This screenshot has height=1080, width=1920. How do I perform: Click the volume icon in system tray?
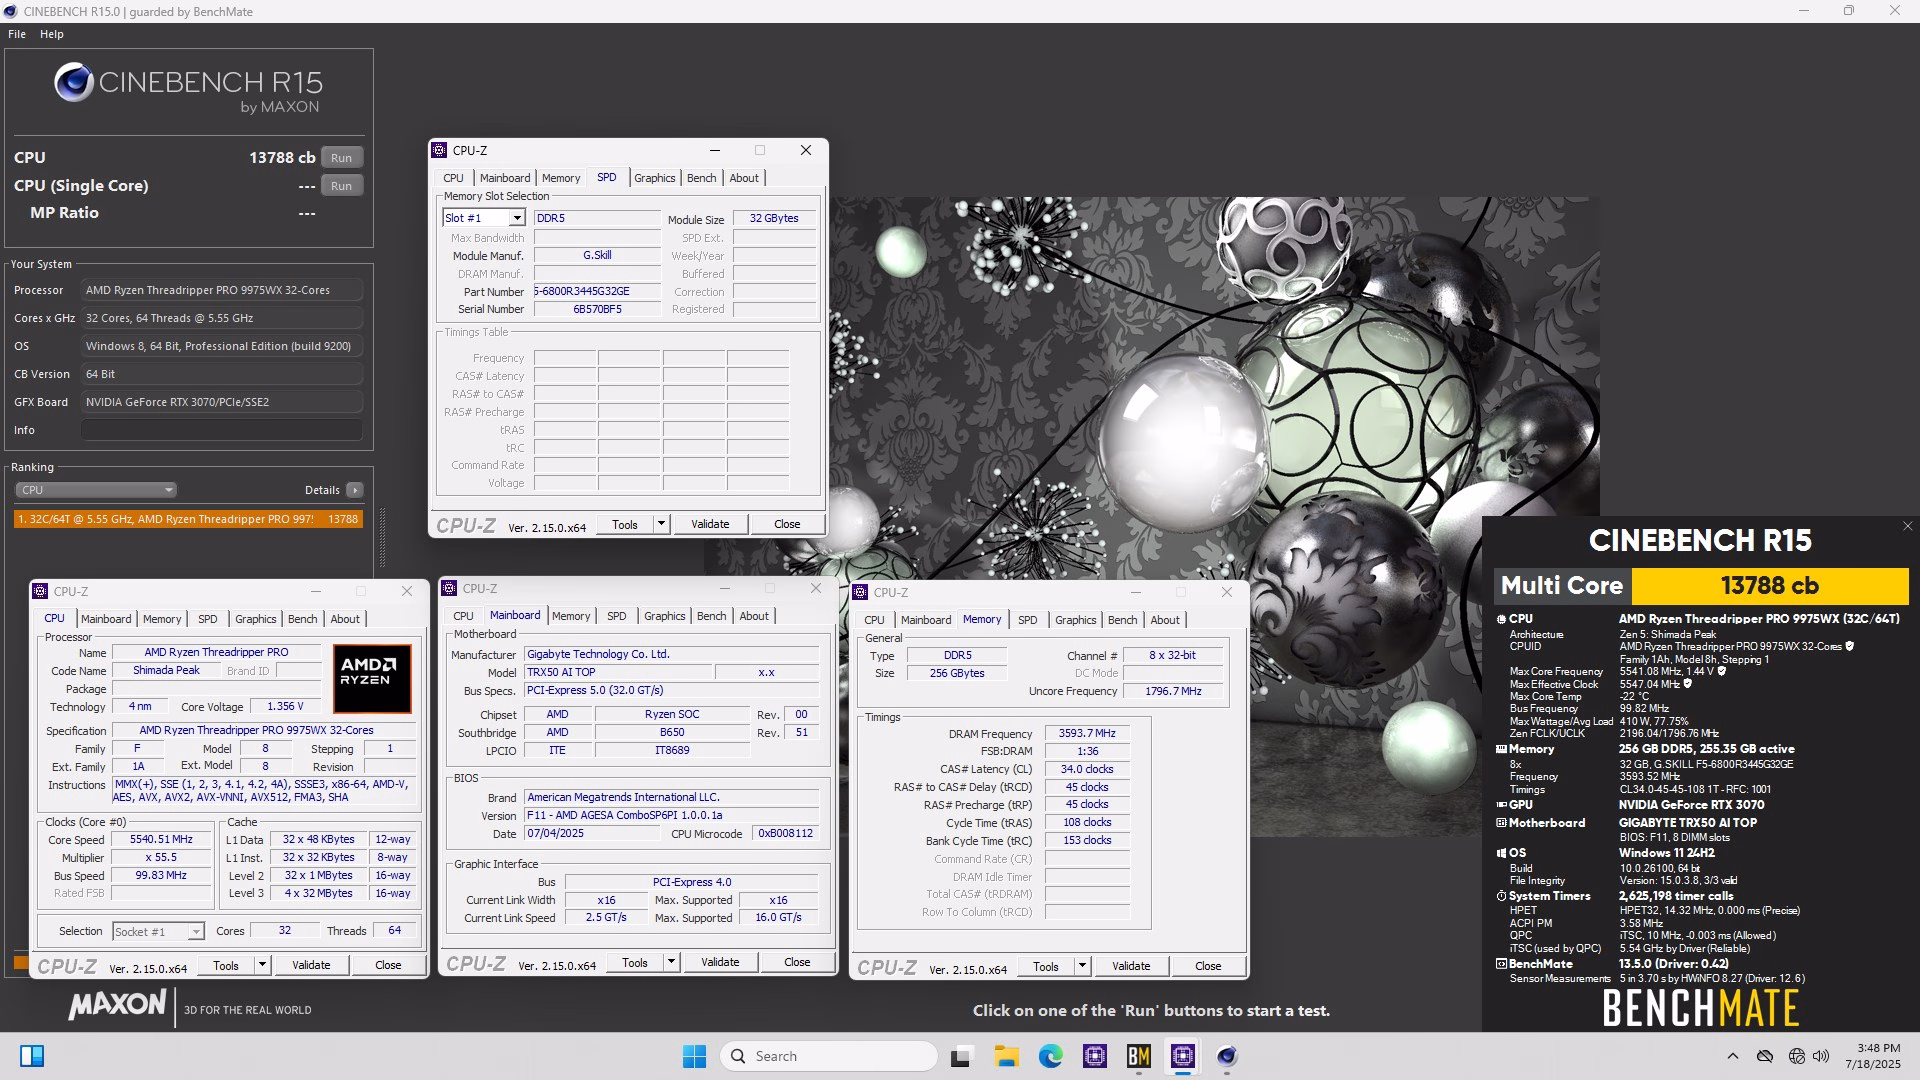pos(1820,1056)
